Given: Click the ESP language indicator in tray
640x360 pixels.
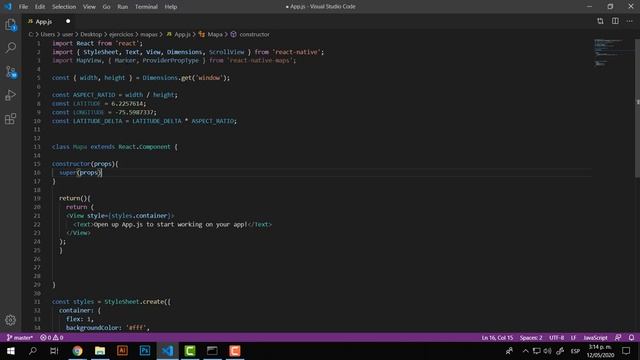Looking at the screenshot, I should point(575,351).
